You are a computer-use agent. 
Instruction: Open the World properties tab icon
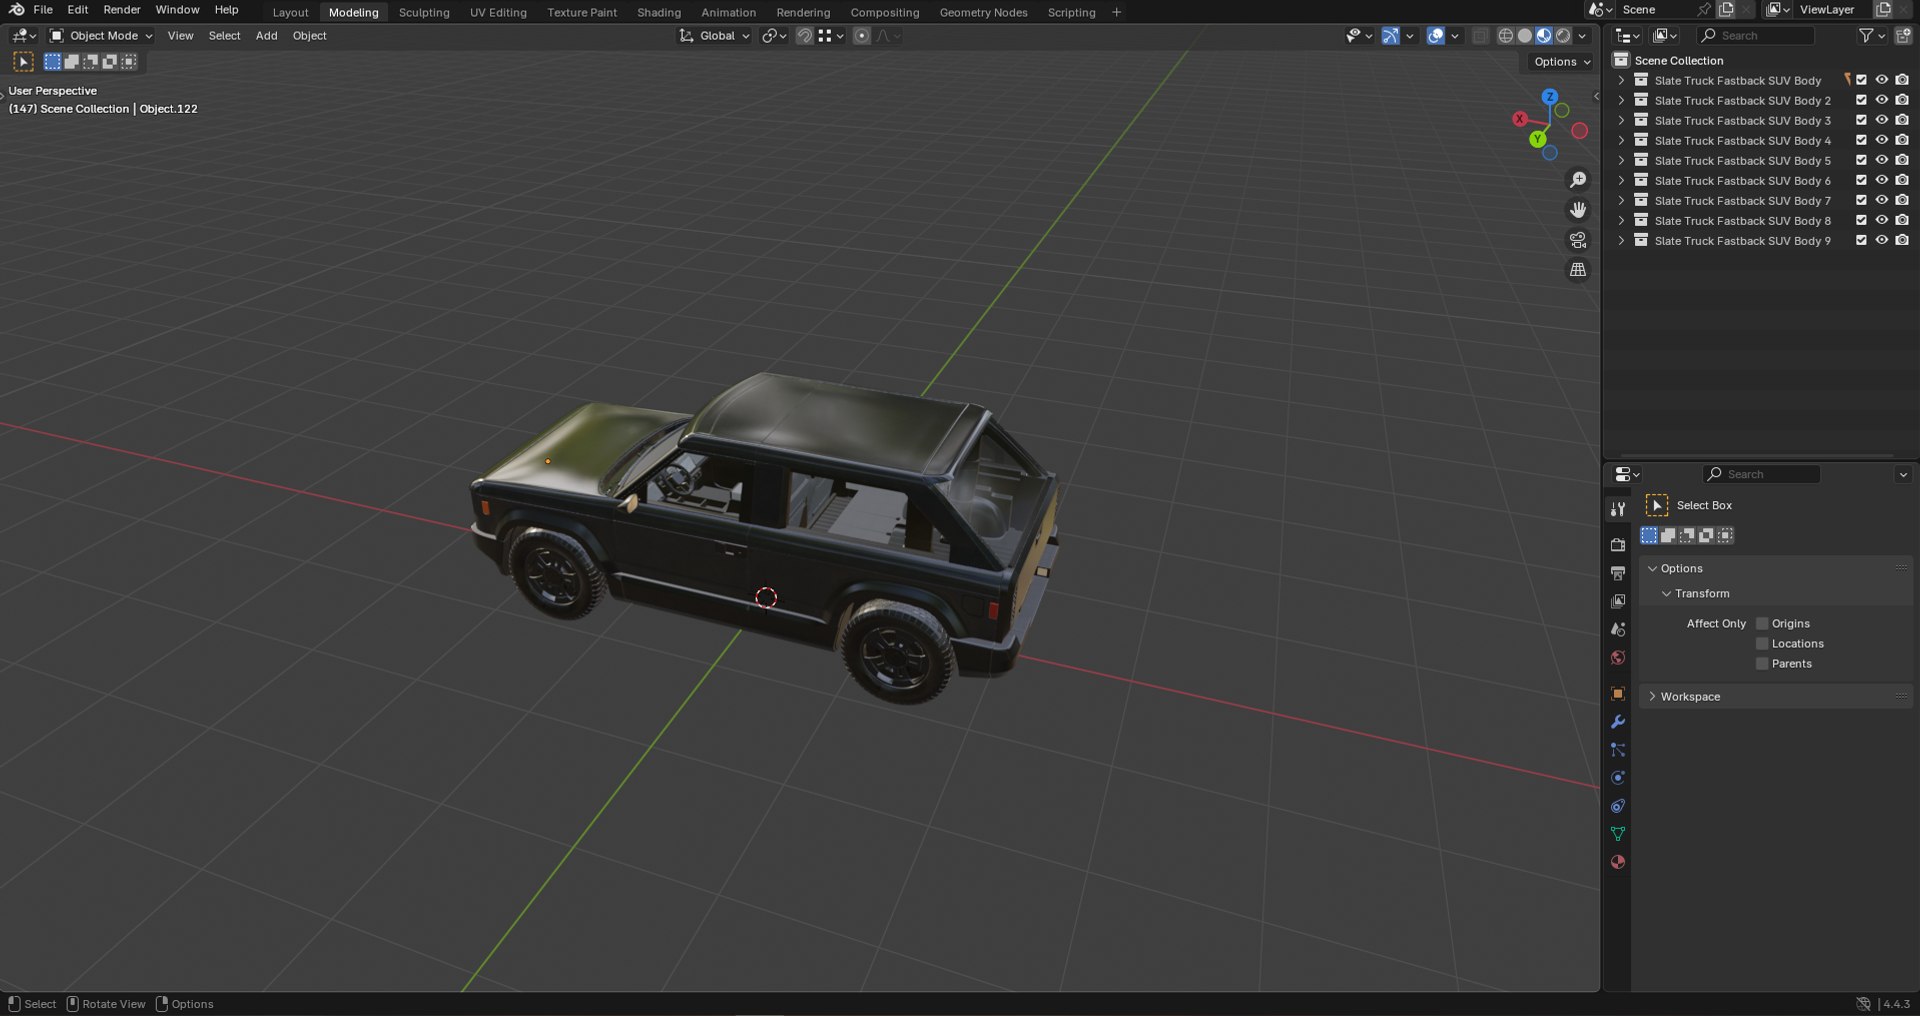pyautogui.click(x=1618, y=658)
